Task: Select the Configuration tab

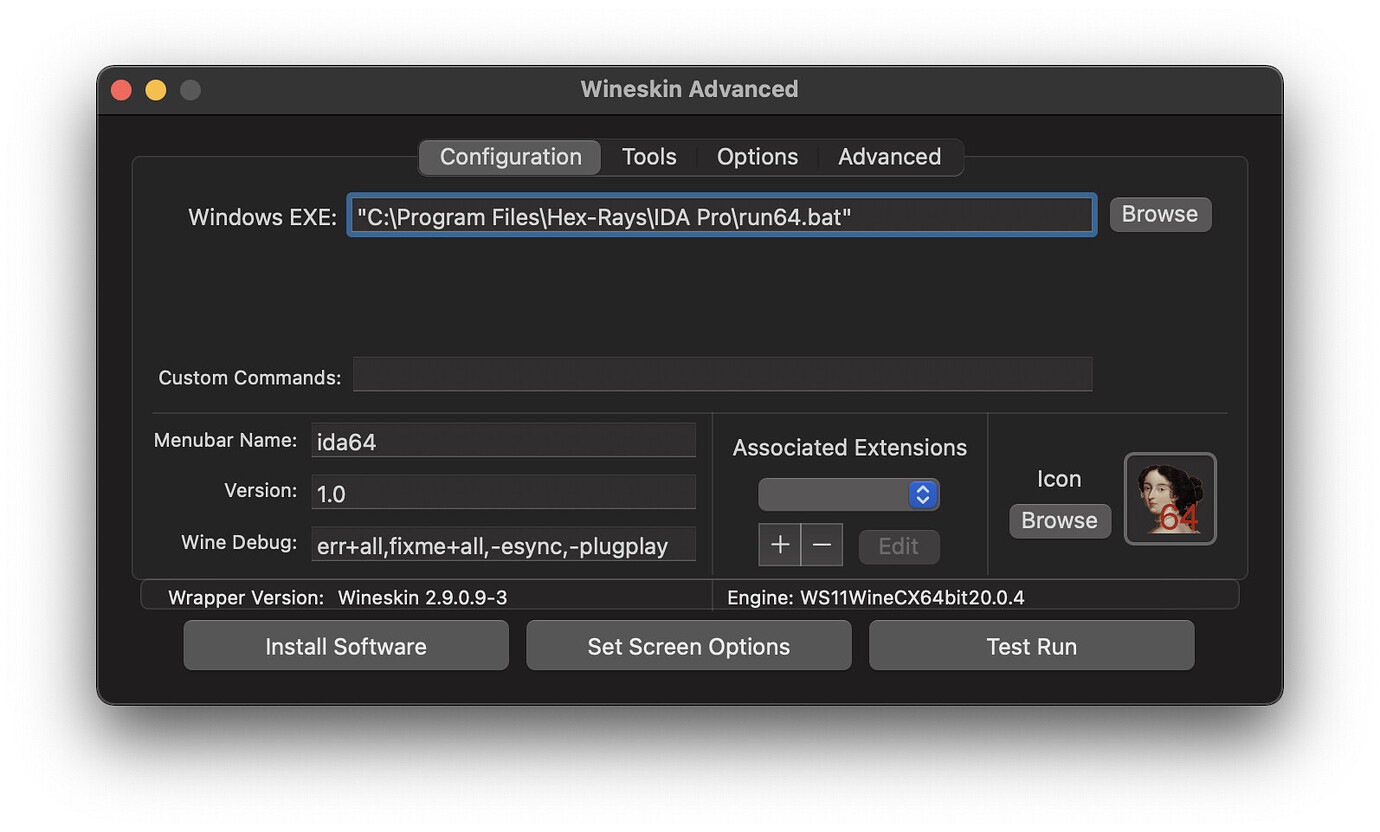Action: (x=510, y=156)
